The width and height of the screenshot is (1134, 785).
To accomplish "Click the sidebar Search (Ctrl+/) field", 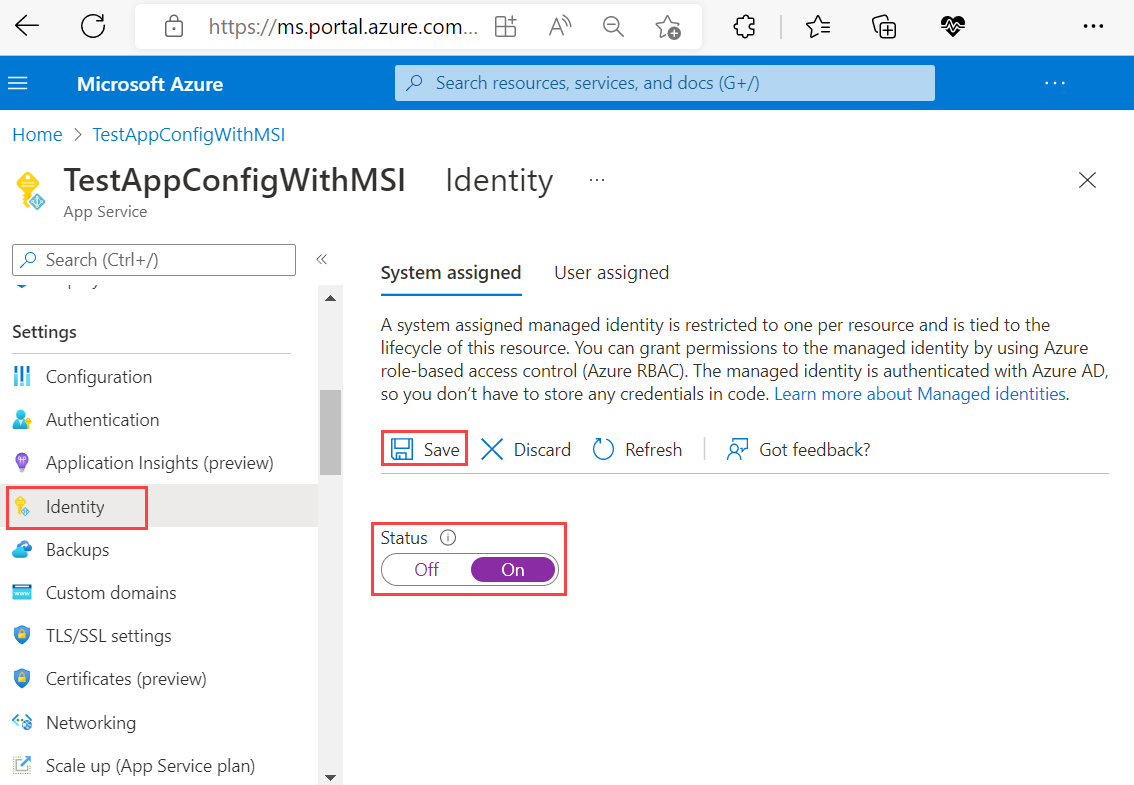I will (154, 260).
